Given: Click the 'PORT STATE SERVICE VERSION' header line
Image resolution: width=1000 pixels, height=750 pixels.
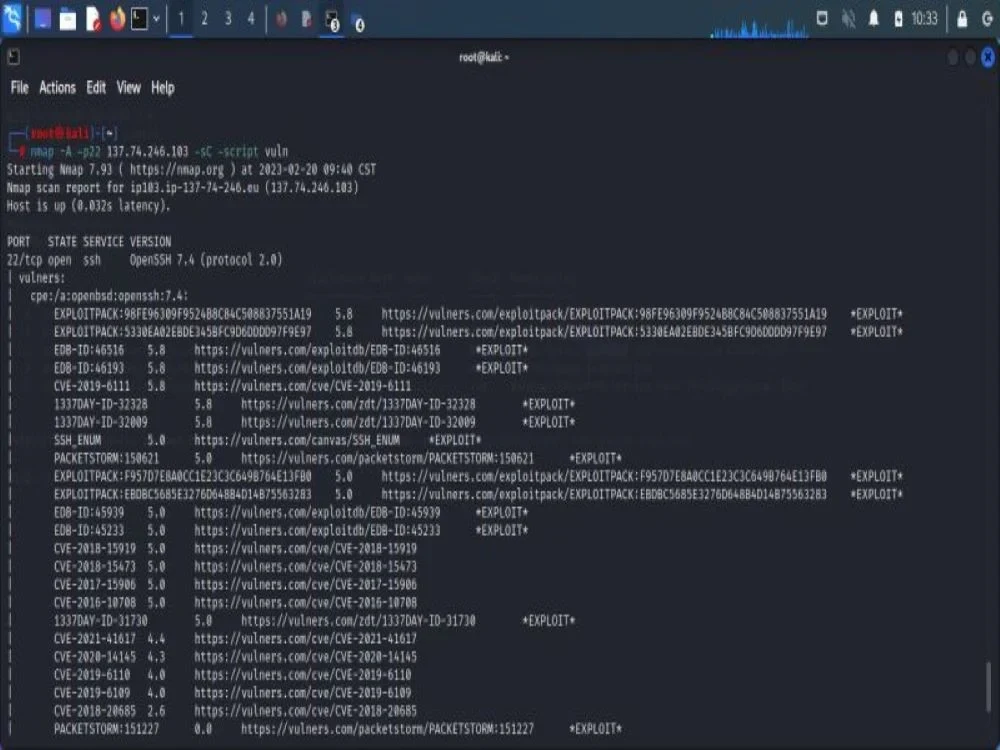Looking at the screenshot, I should tap(89, 242).
